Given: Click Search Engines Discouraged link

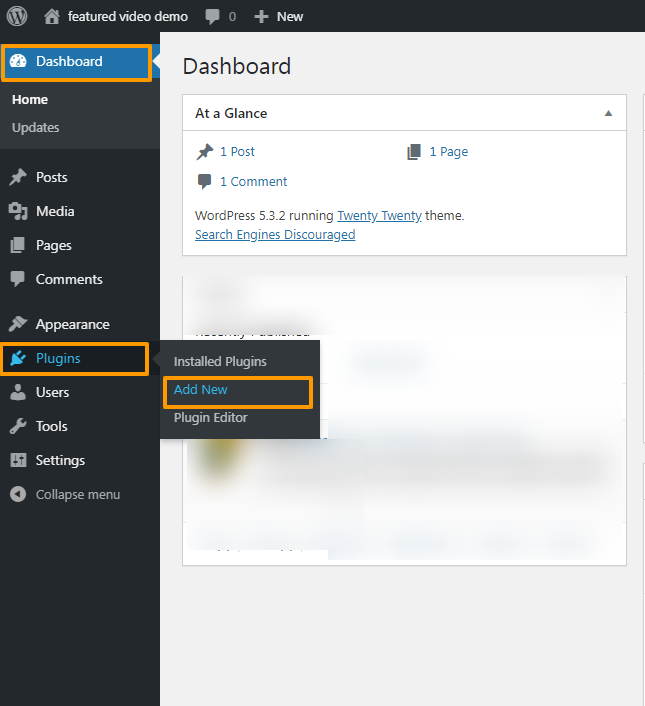Looking at the screenshot, I should click(x=275, y=235).
